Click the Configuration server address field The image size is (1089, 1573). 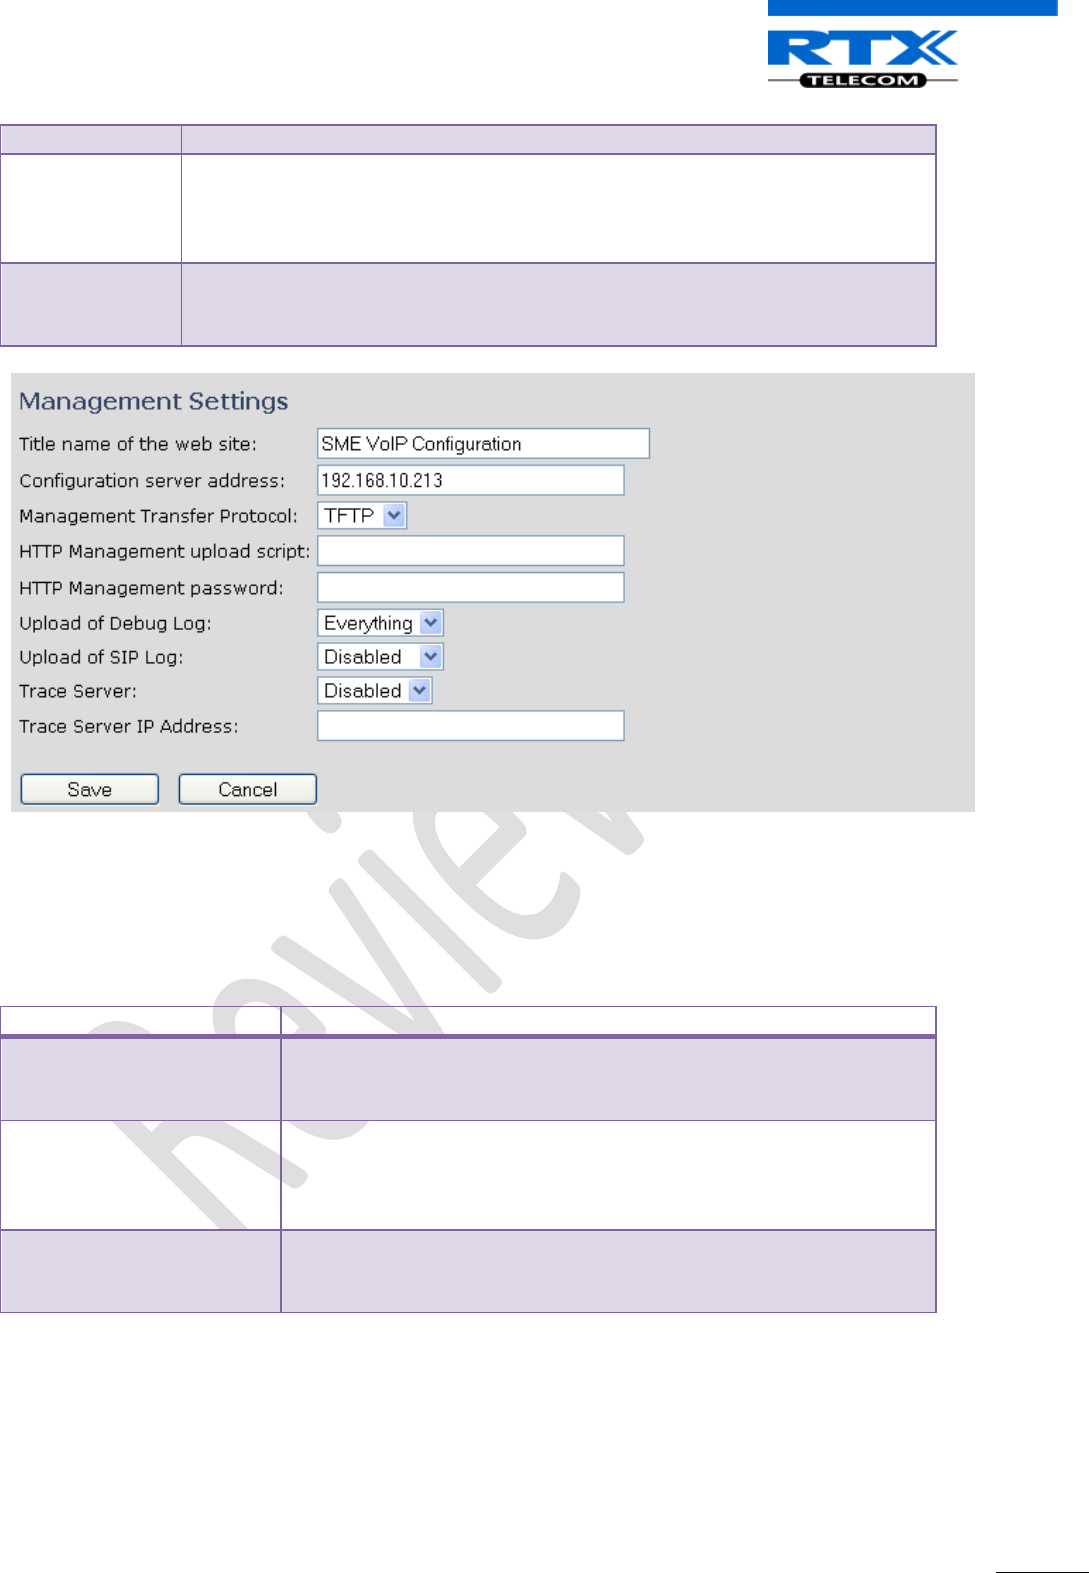click(471, 480)
